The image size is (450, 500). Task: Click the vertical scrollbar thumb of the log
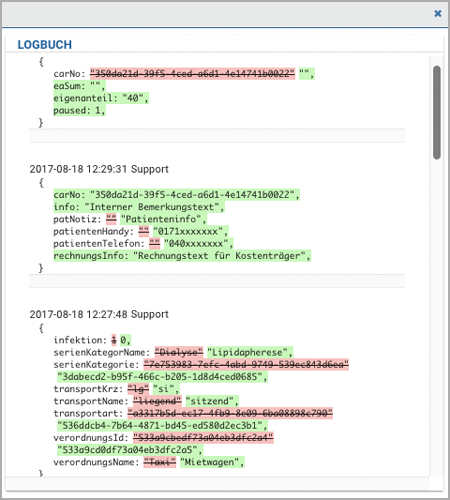point(437,113)
